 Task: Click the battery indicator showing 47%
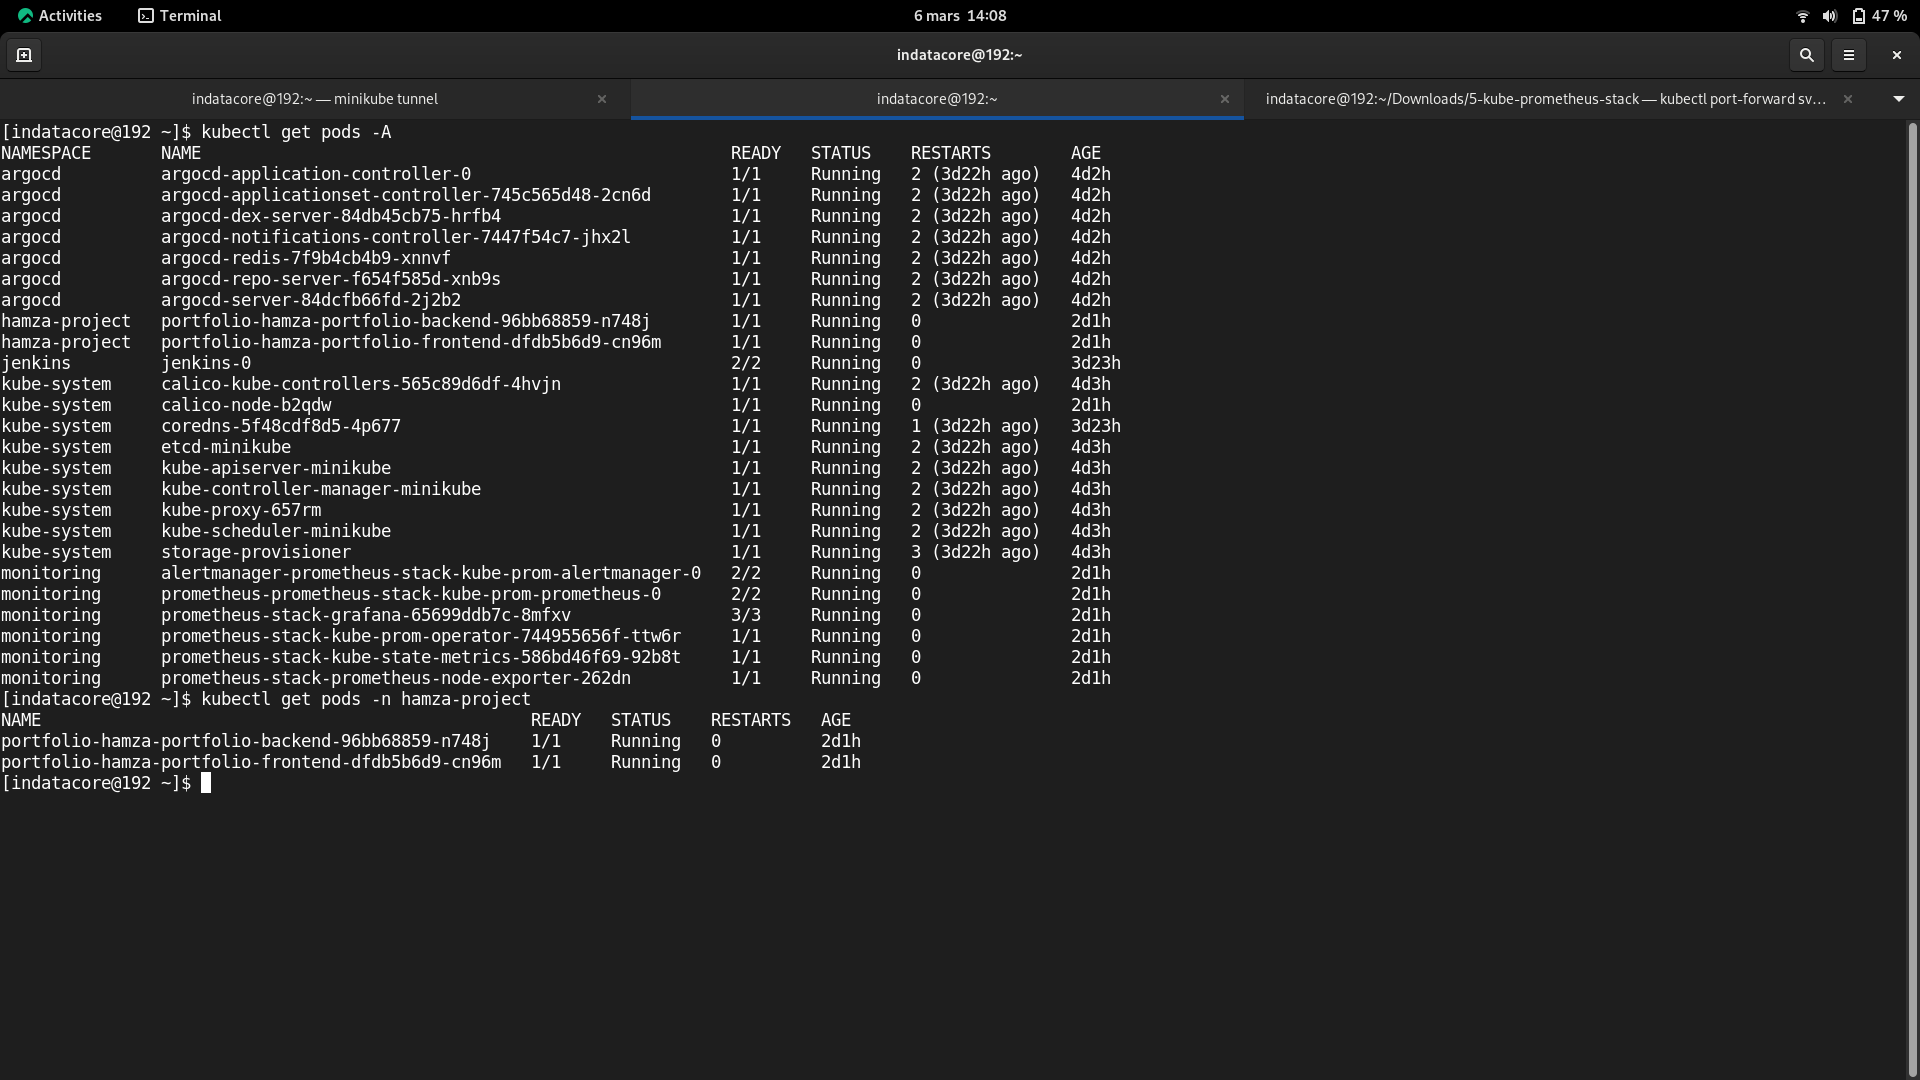click(1874, 15)
